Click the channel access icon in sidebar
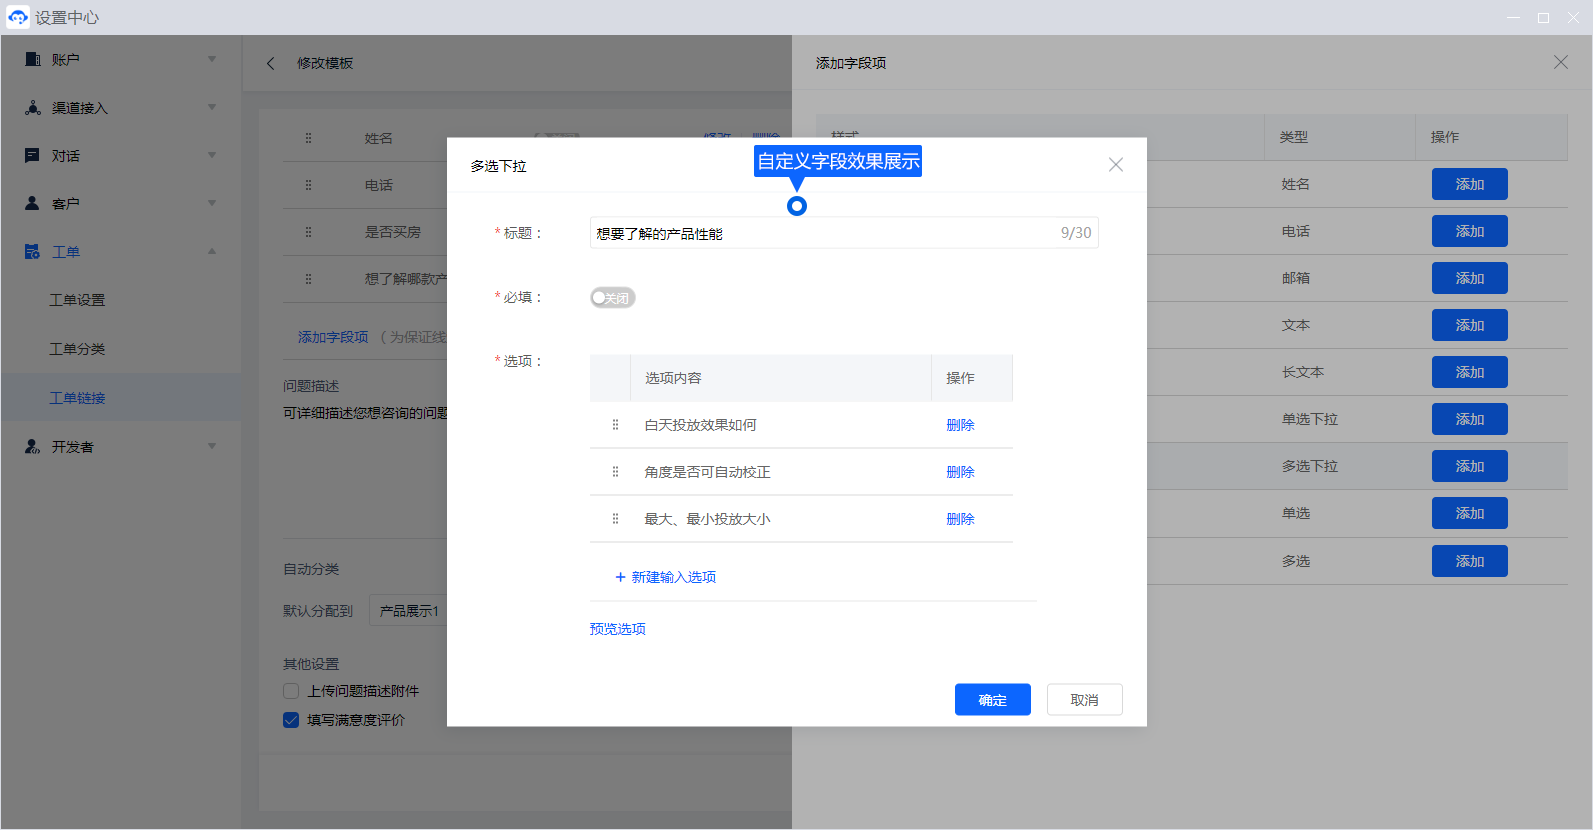 (33, 108)
